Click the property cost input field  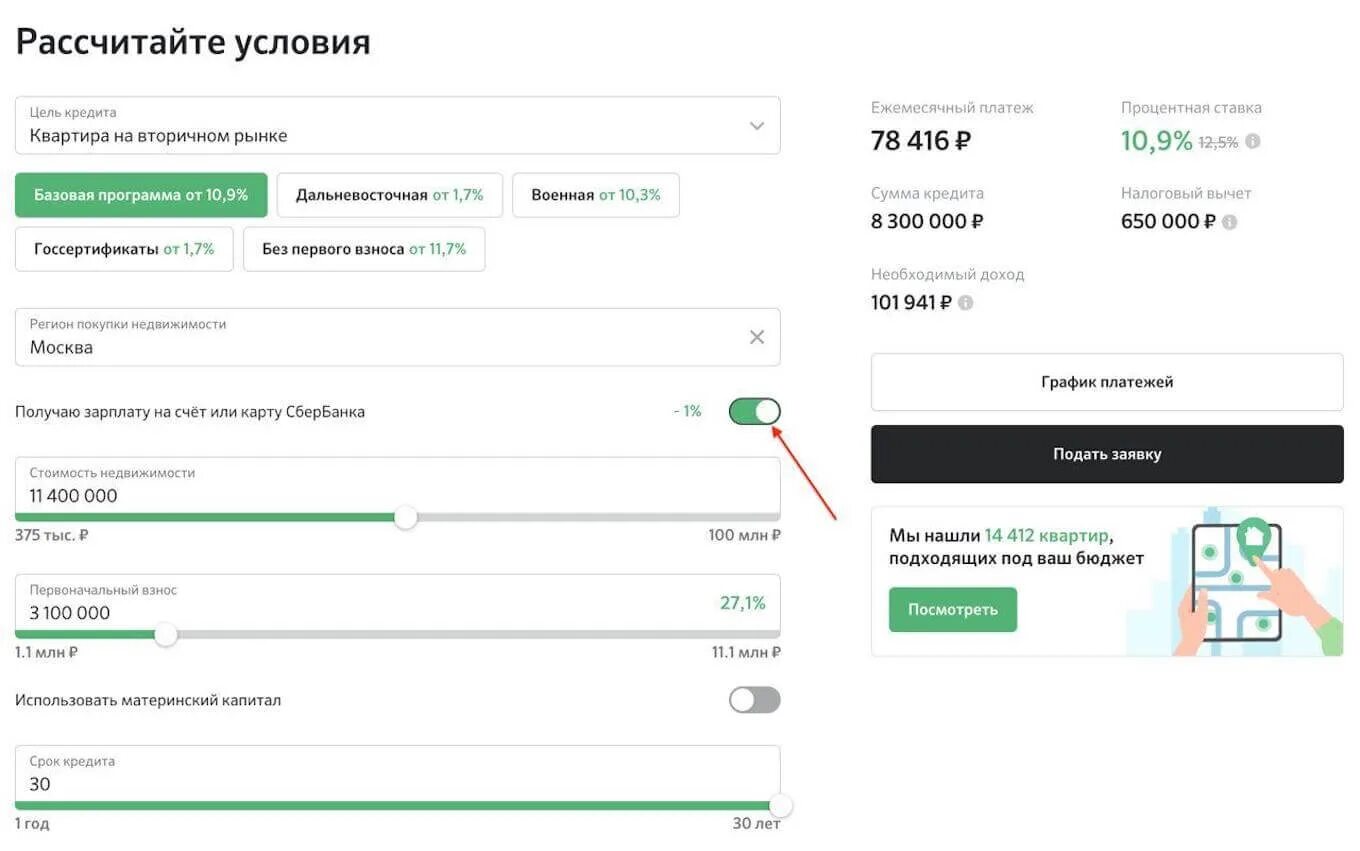[397, 495]
